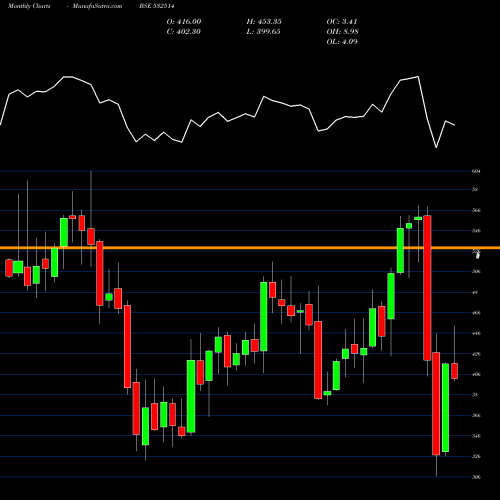Select the "L: 399.65" low value
The image size is (500, 500).
click(263, 31)
